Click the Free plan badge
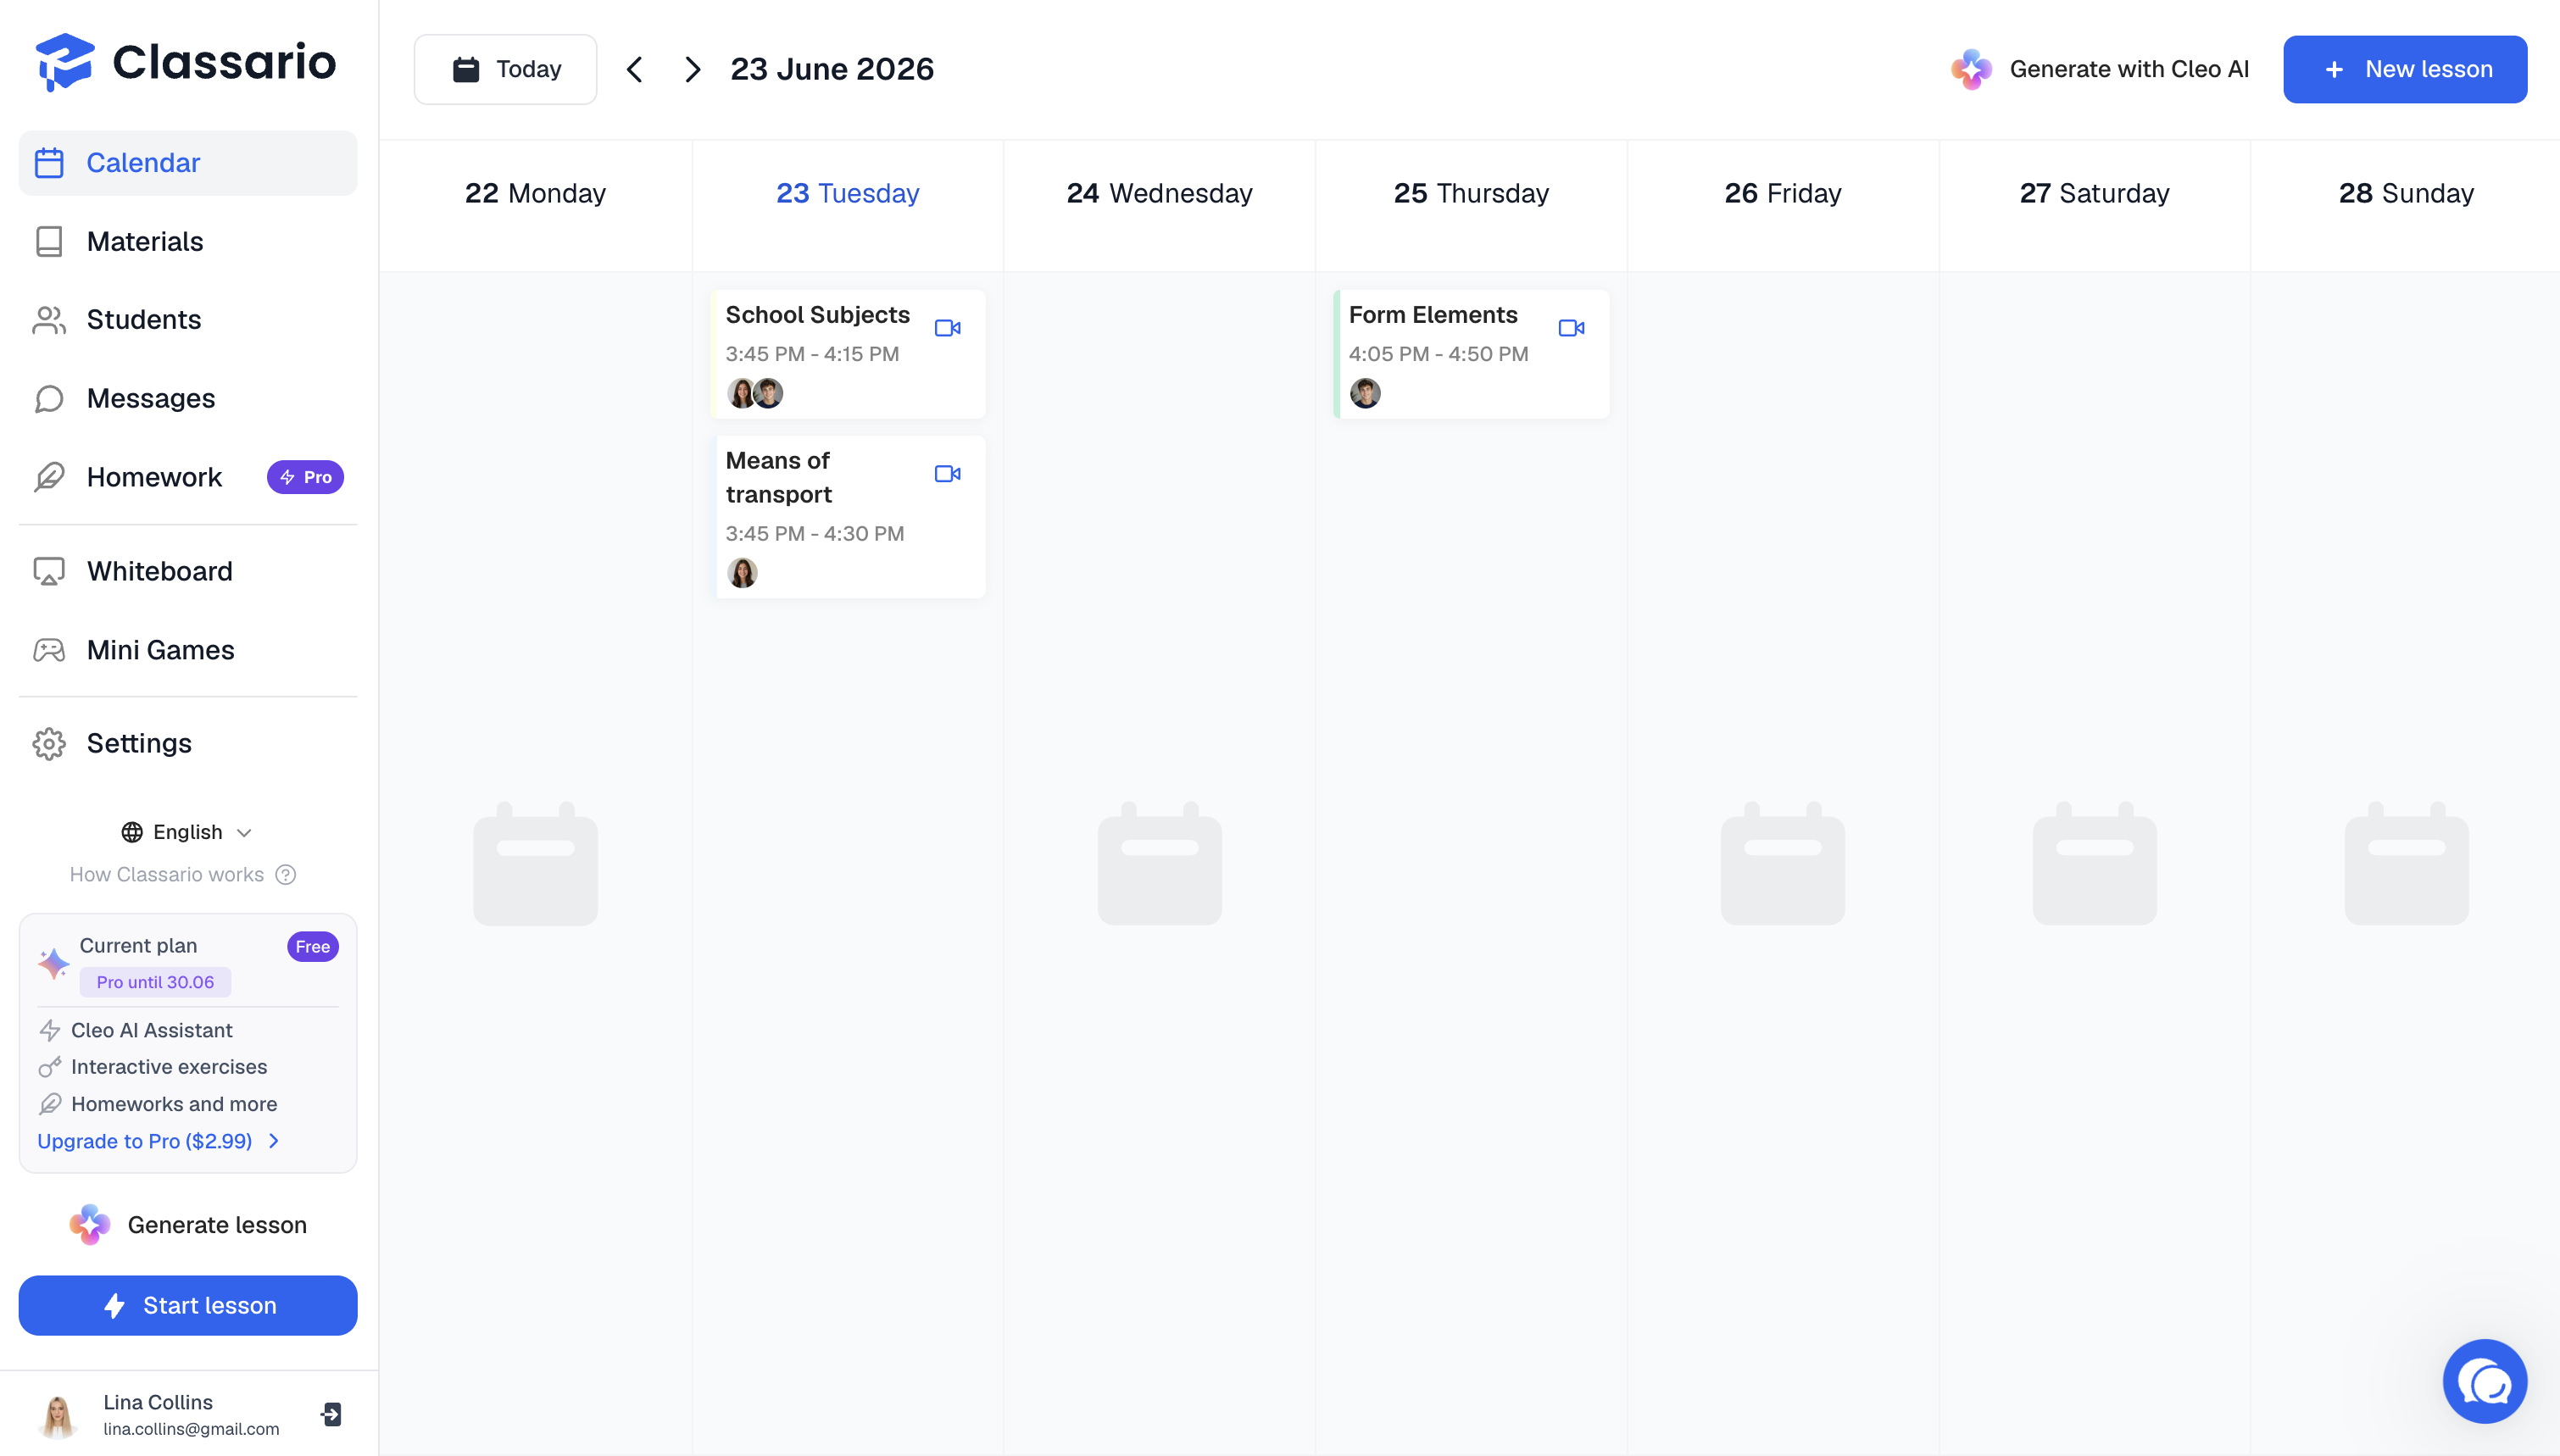Image resolution: width=2560 pixels, height=1456 pixels. [x=312, y=946]
